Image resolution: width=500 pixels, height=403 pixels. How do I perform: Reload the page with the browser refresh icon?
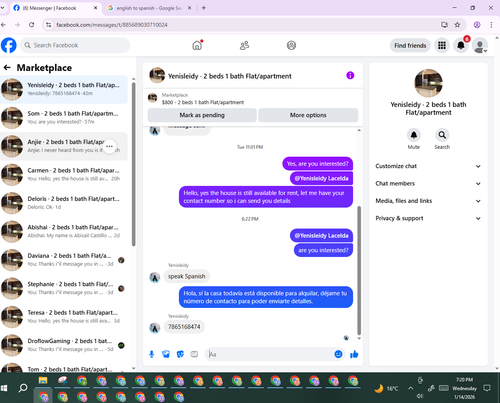point(31,25)
